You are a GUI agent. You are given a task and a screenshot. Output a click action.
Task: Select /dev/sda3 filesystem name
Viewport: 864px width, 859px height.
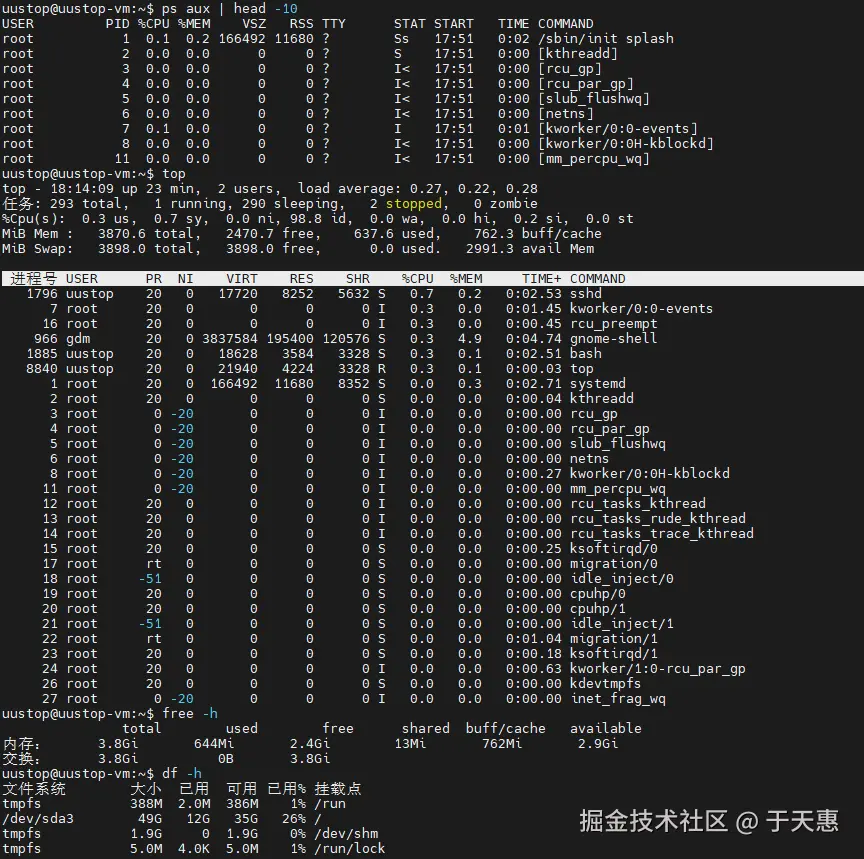[37, 819]
